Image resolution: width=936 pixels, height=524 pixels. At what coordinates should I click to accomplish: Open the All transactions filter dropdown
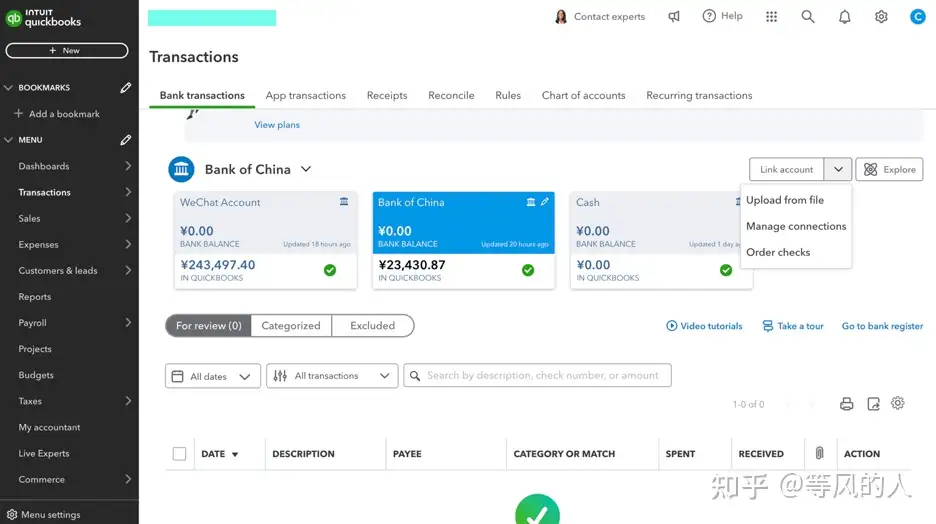[332, 376]
